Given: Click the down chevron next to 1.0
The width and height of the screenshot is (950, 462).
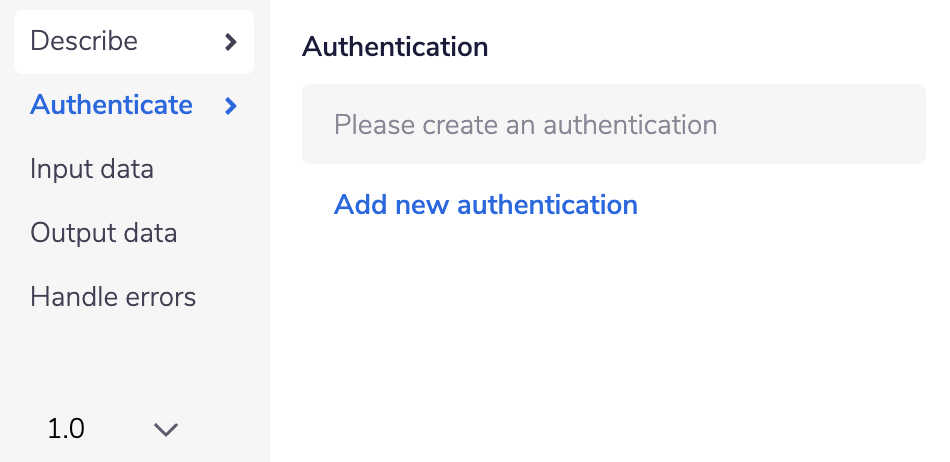Looking at the screenshot, I should pos(166,430).
